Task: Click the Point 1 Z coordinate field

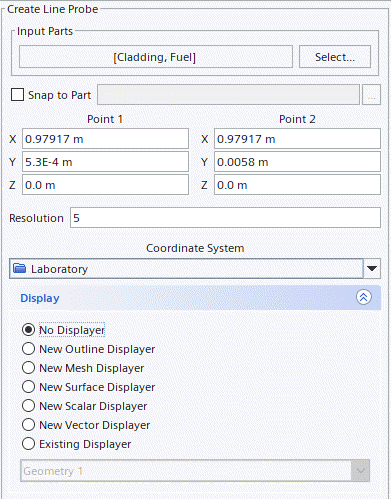Action: (x=105, y=185)
